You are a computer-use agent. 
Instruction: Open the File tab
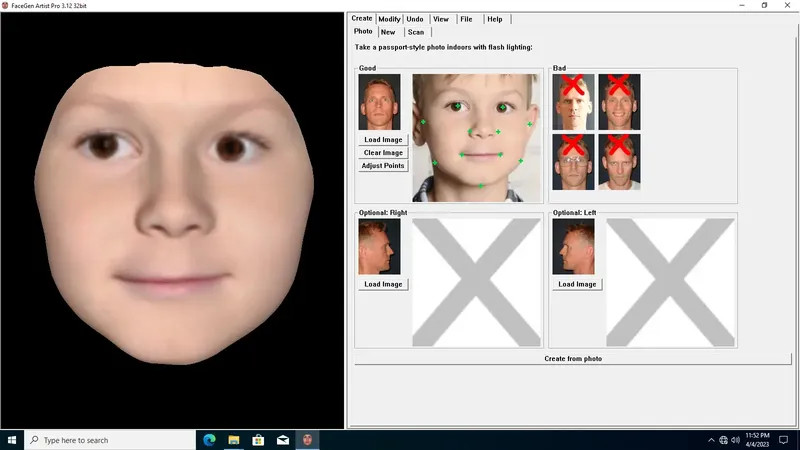(466, 19)
